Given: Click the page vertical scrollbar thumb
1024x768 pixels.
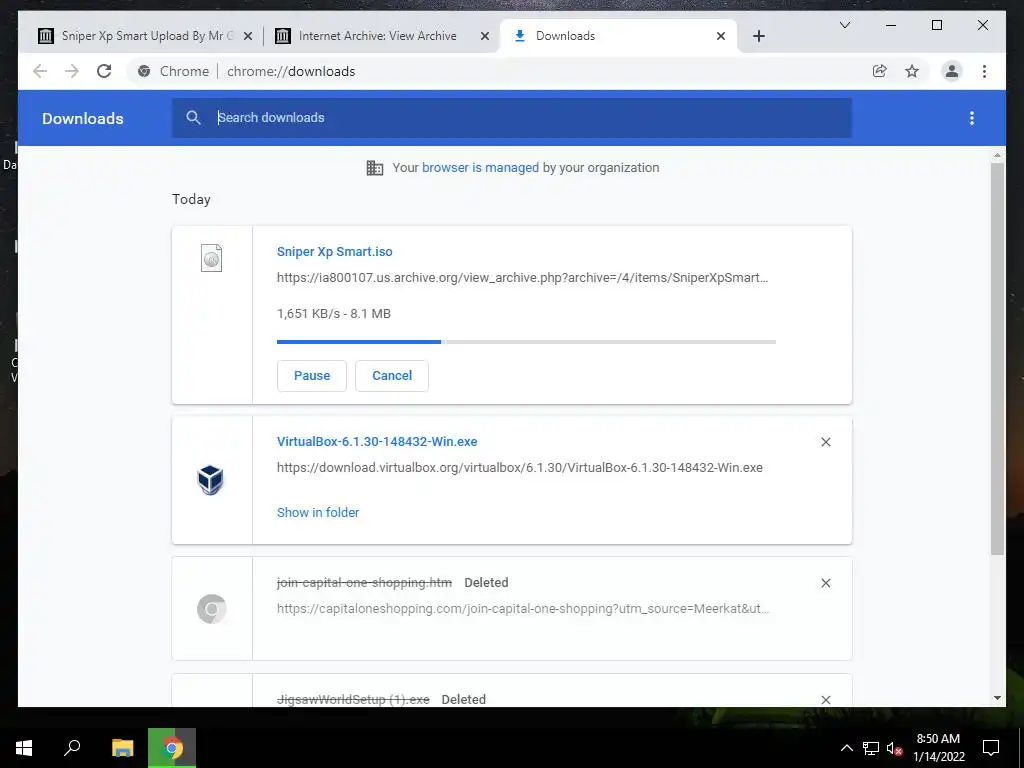Looking at the screenshot, I should 997,359.
